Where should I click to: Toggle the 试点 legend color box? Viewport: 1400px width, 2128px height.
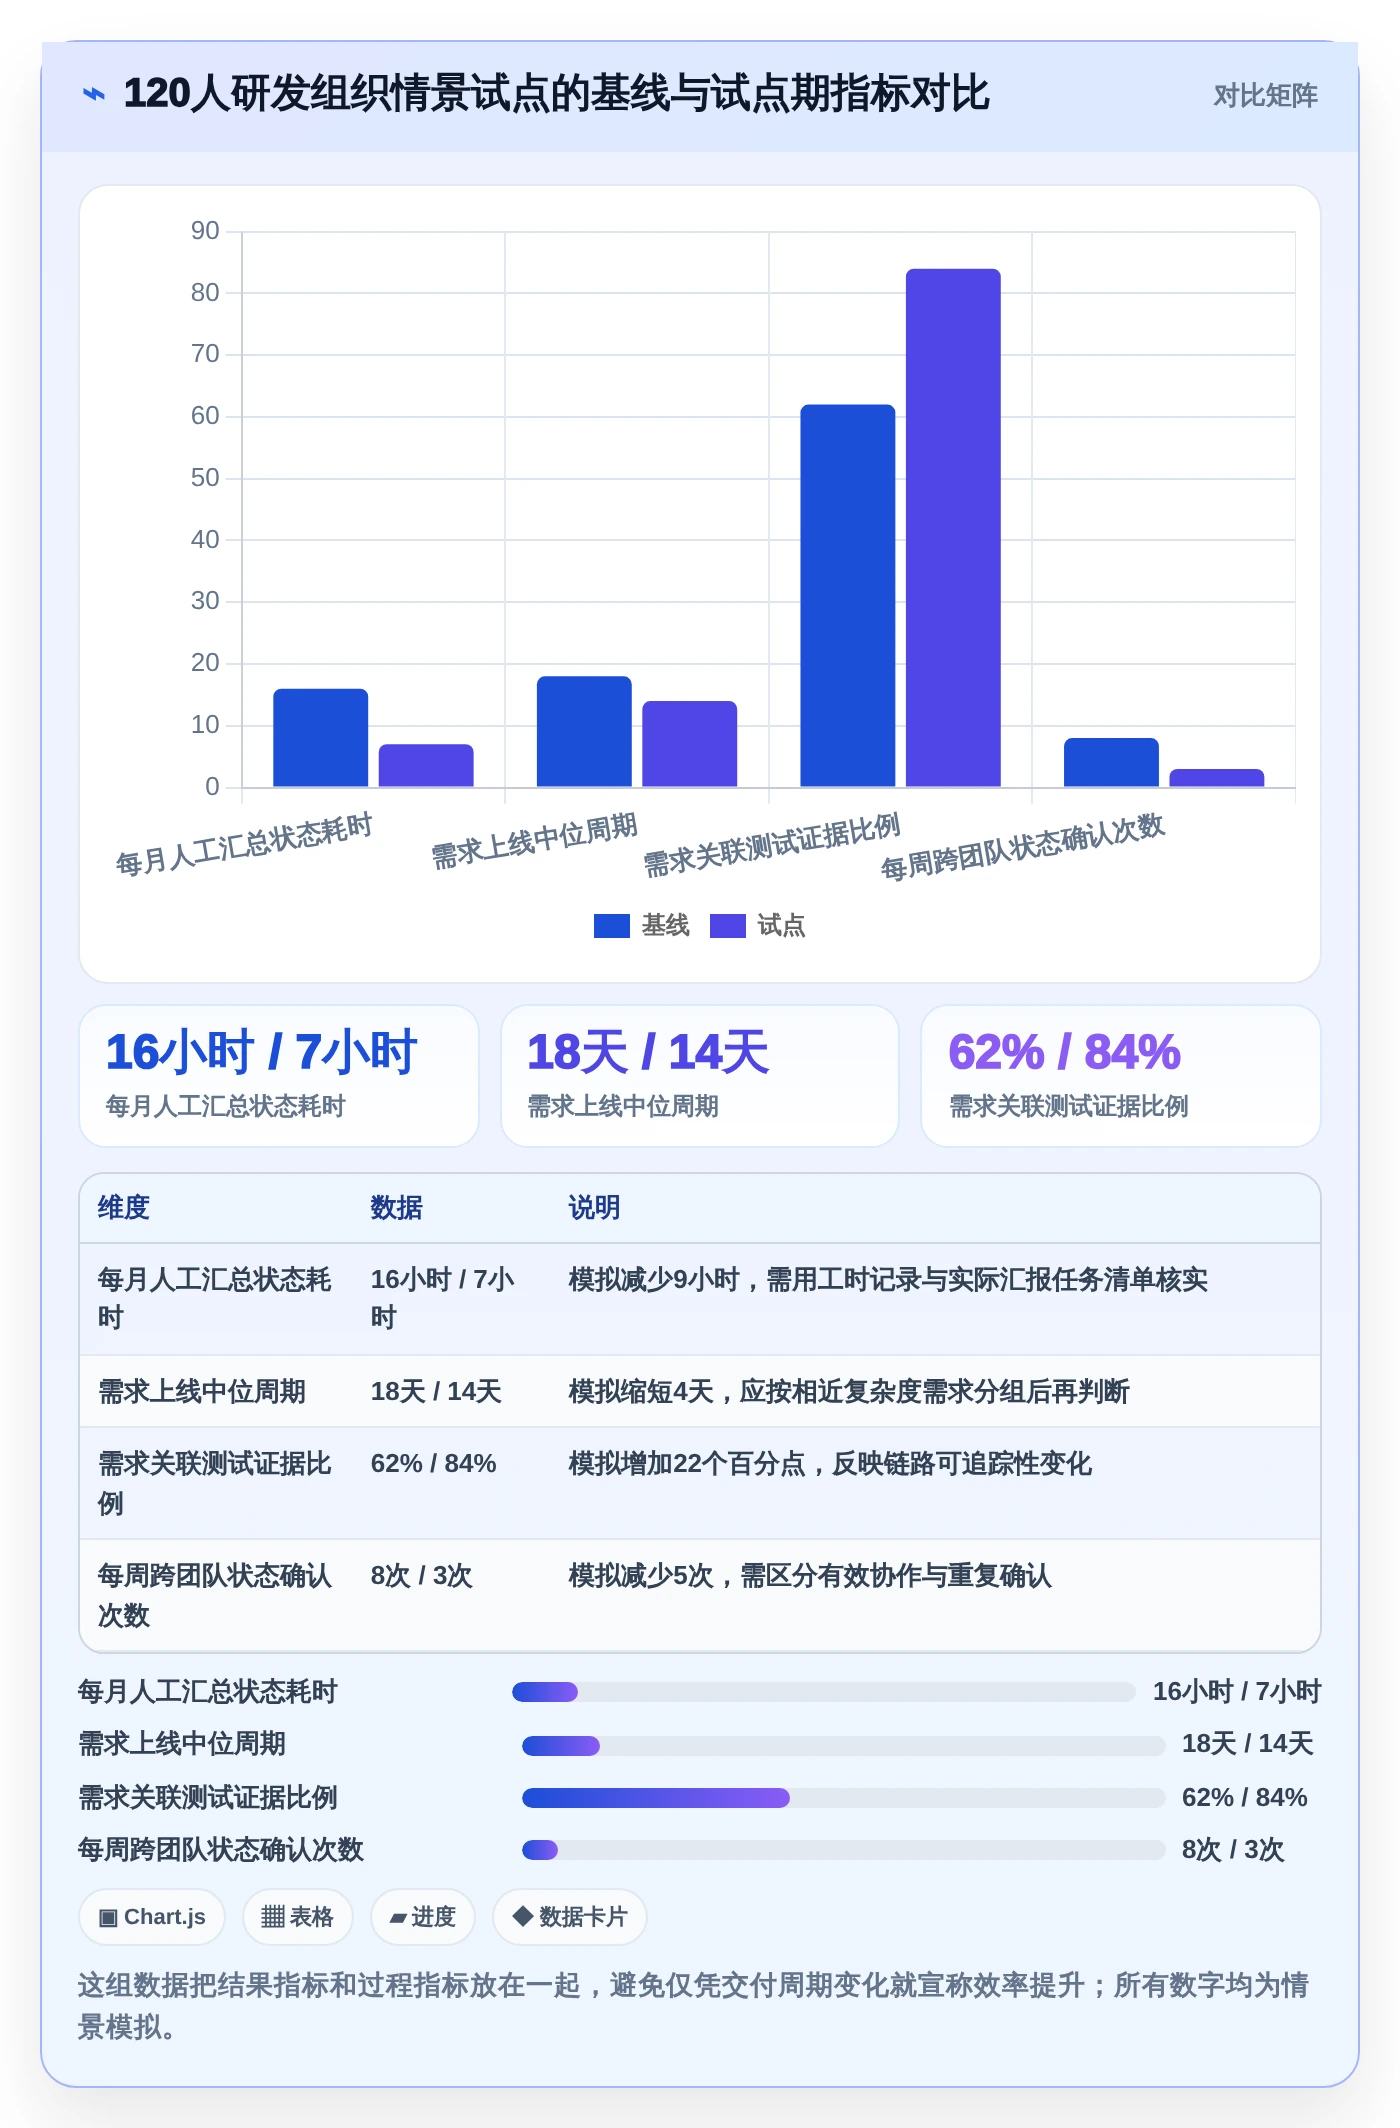pyautogui.click(x=727, y=926)
